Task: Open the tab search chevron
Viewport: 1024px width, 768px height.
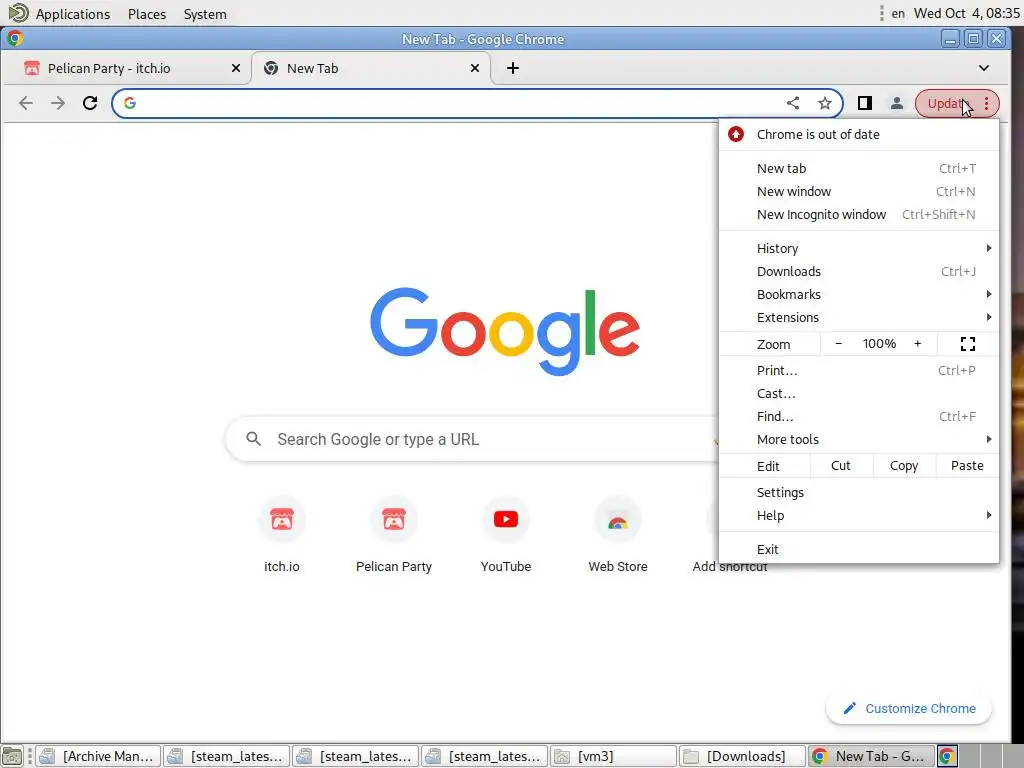Action: [x=984, y=68]
